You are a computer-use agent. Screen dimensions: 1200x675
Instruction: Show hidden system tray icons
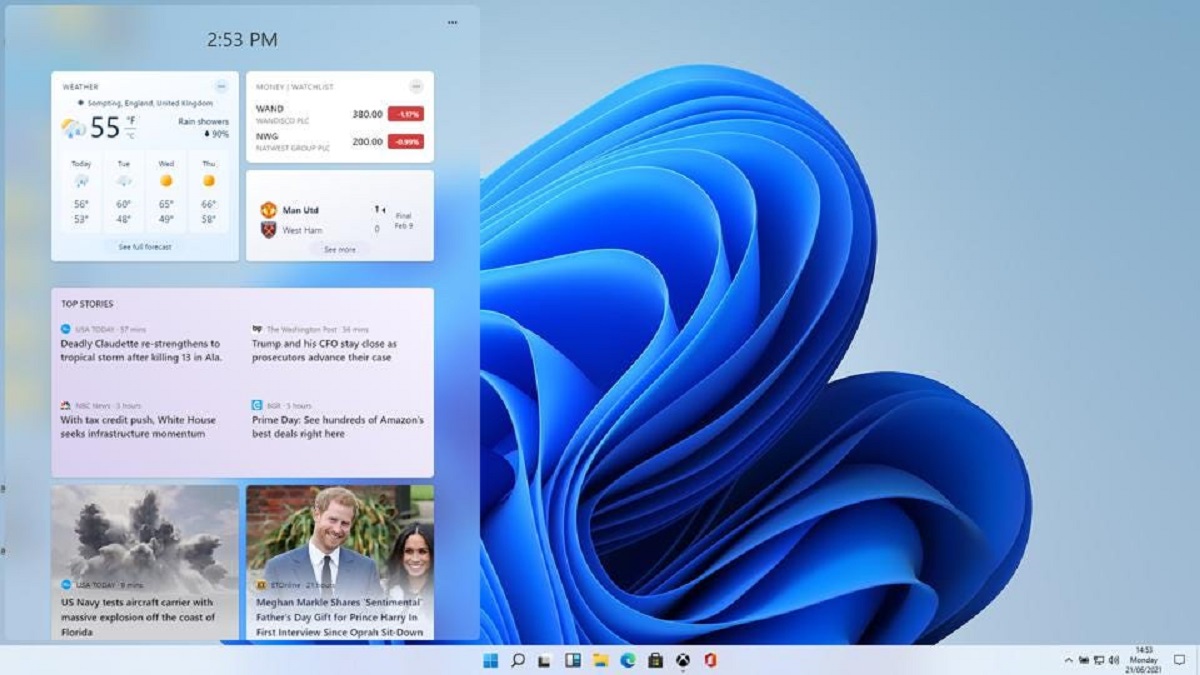[x=1068, y=660]
